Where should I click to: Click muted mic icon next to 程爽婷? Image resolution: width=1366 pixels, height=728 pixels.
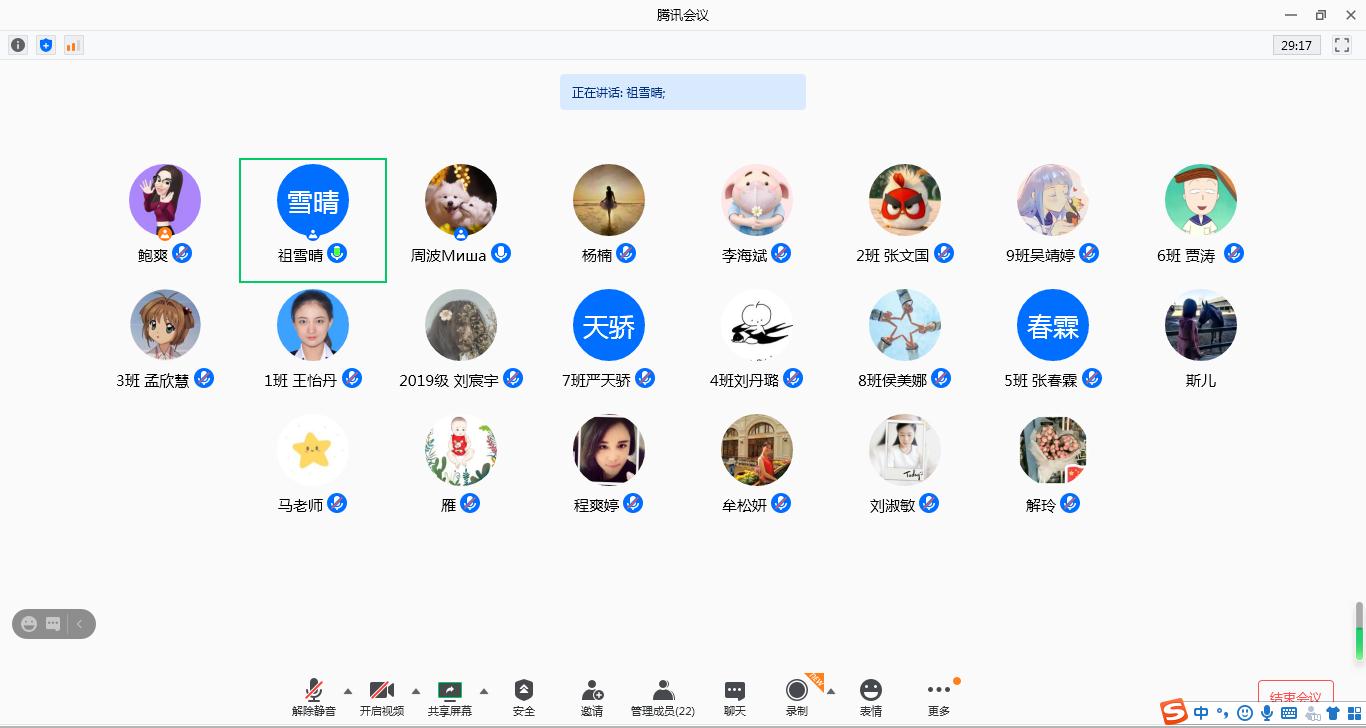click(x=634, y=504)
